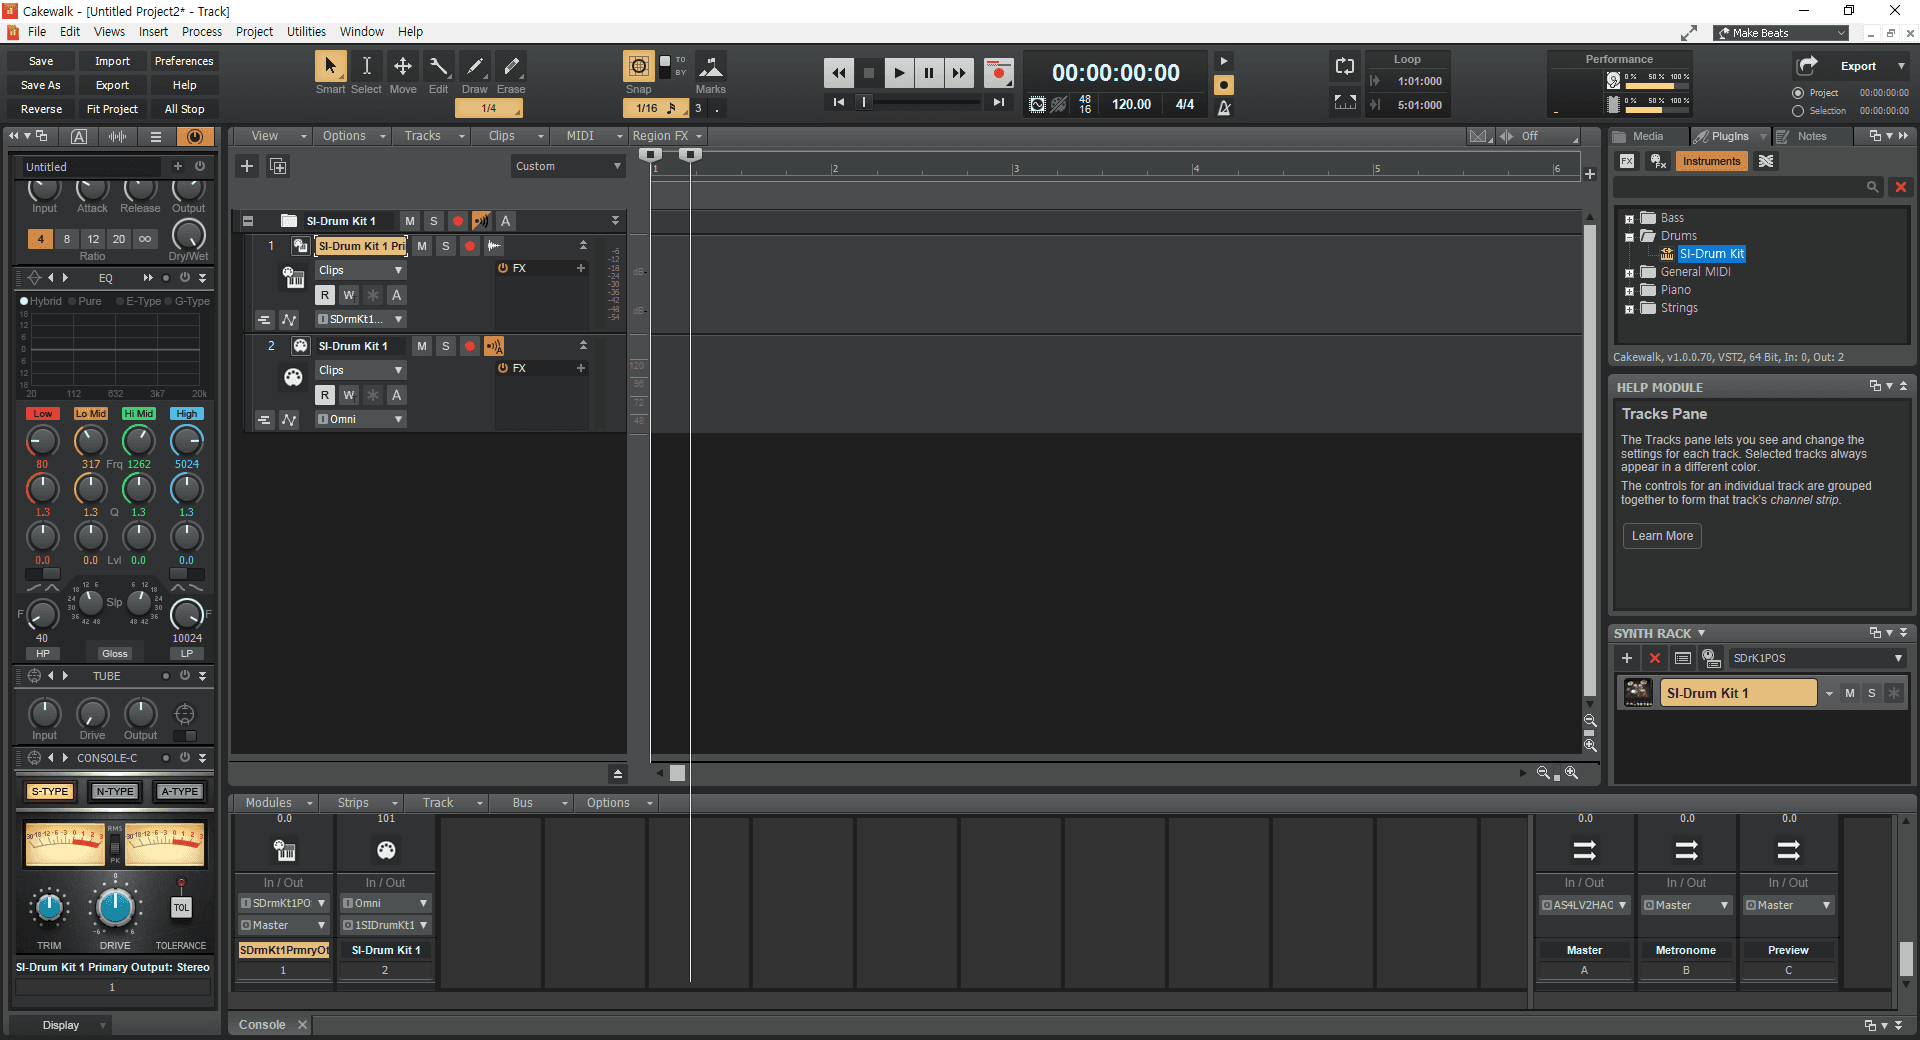Open the Process menu

[x=201, y=32]
